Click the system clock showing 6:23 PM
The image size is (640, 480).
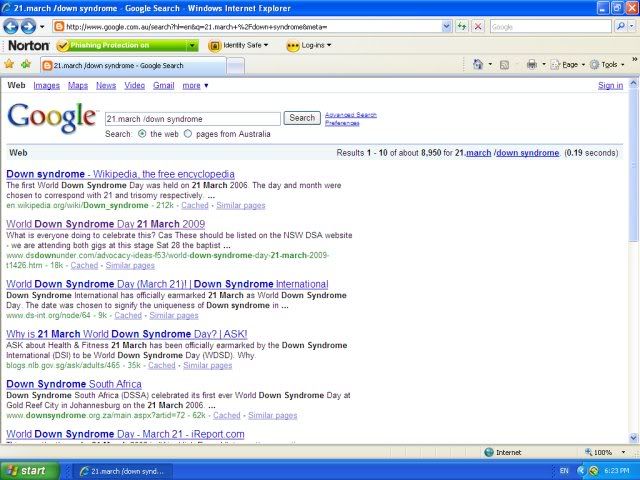tap(617, 471)
